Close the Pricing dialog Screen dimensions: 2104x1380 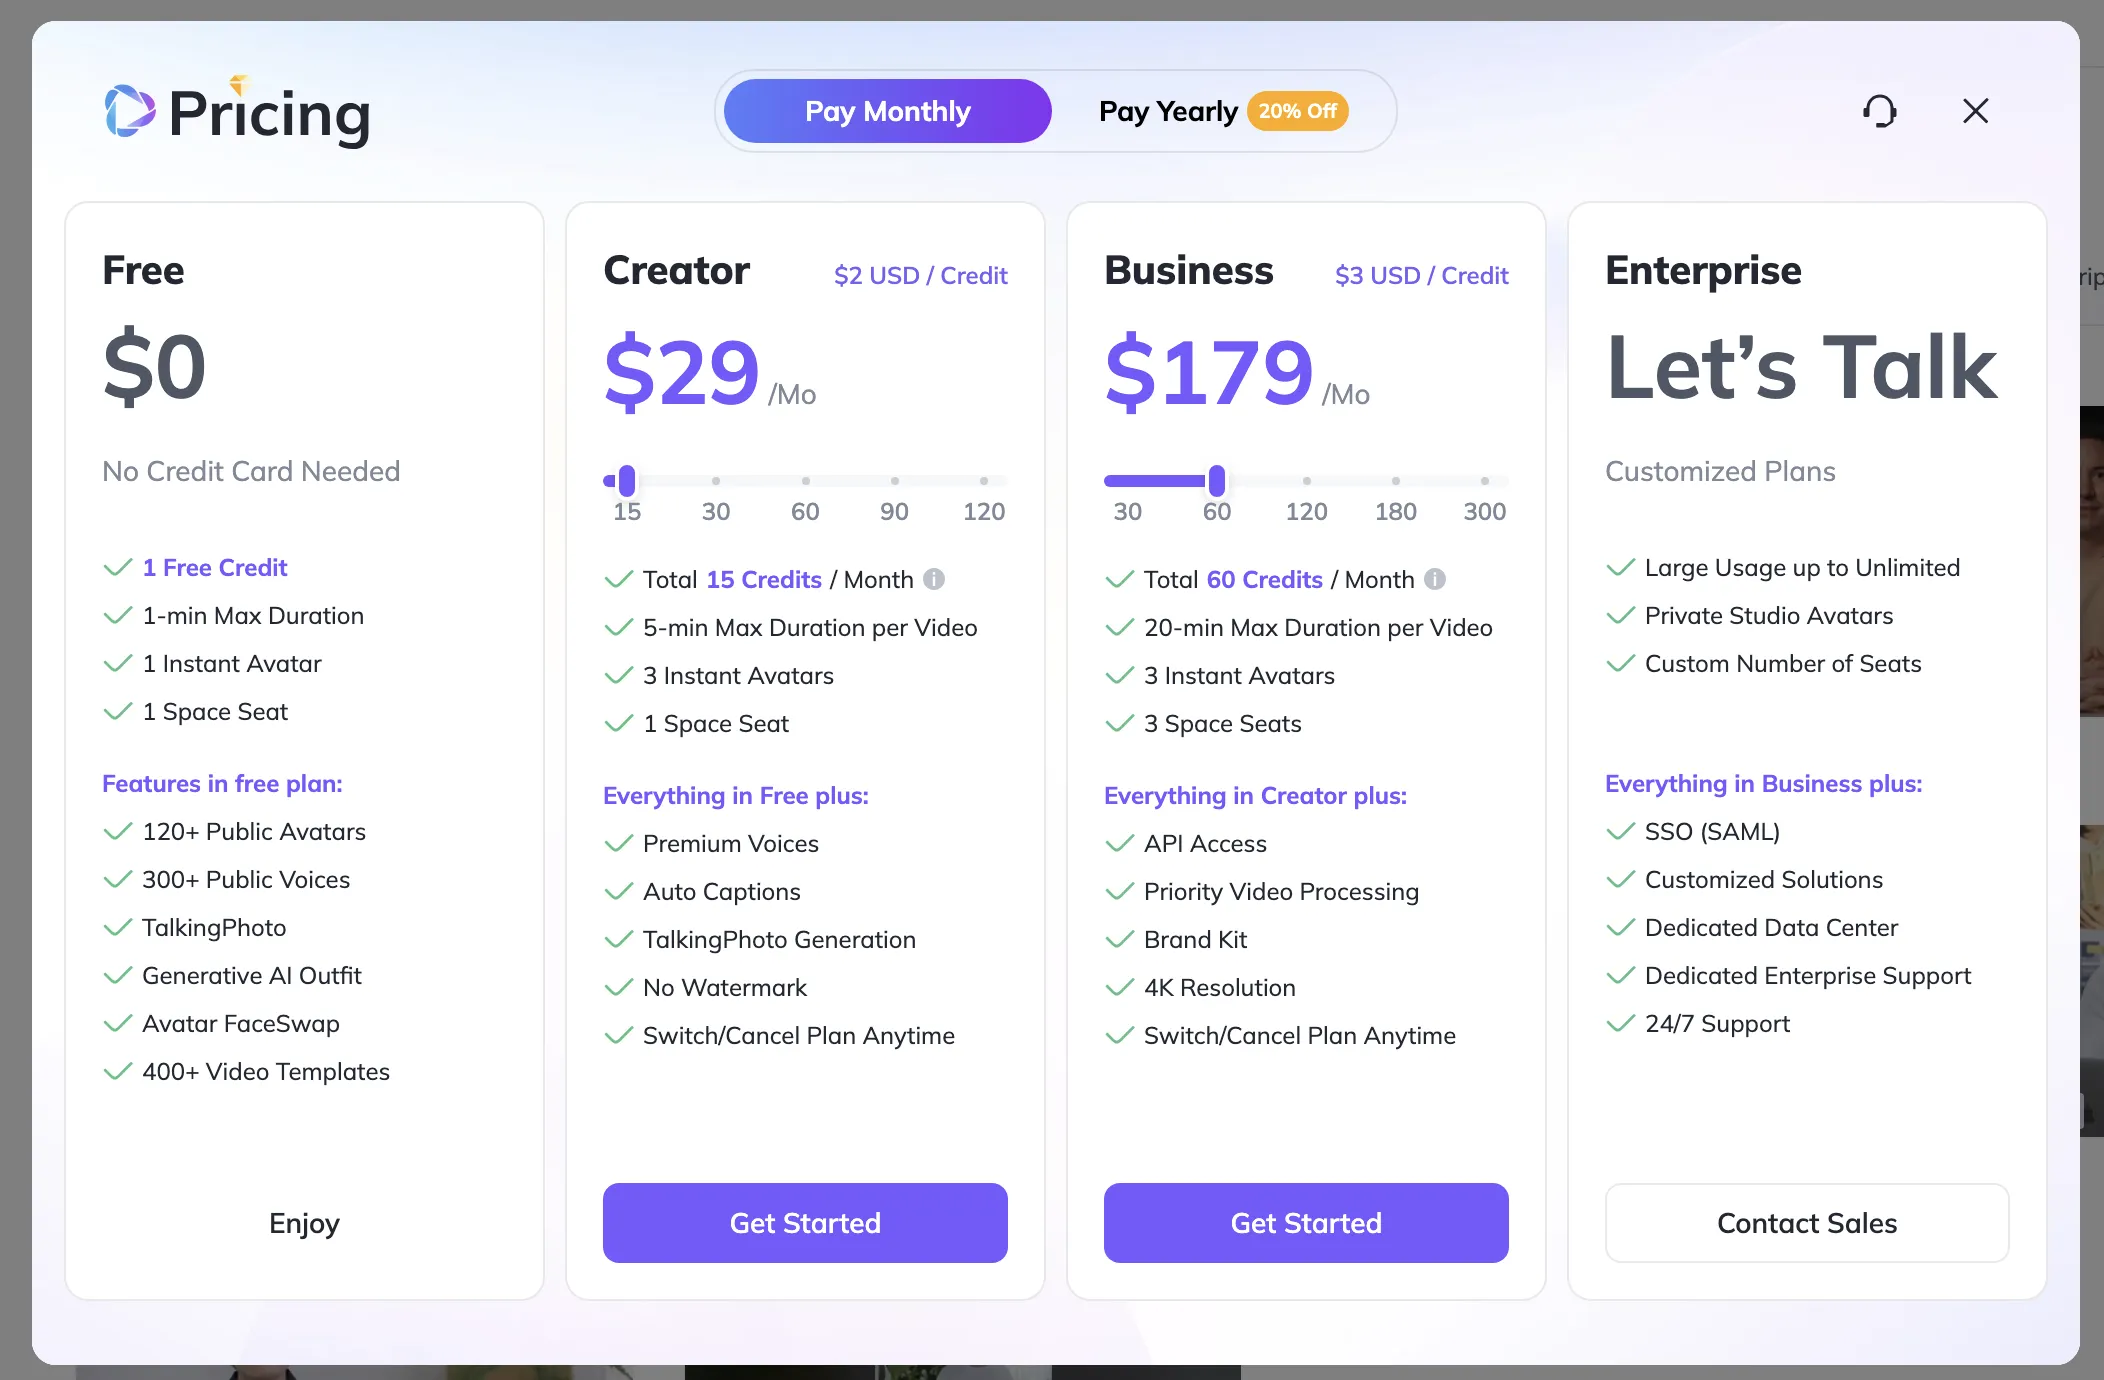click(x=1975, y=111)
